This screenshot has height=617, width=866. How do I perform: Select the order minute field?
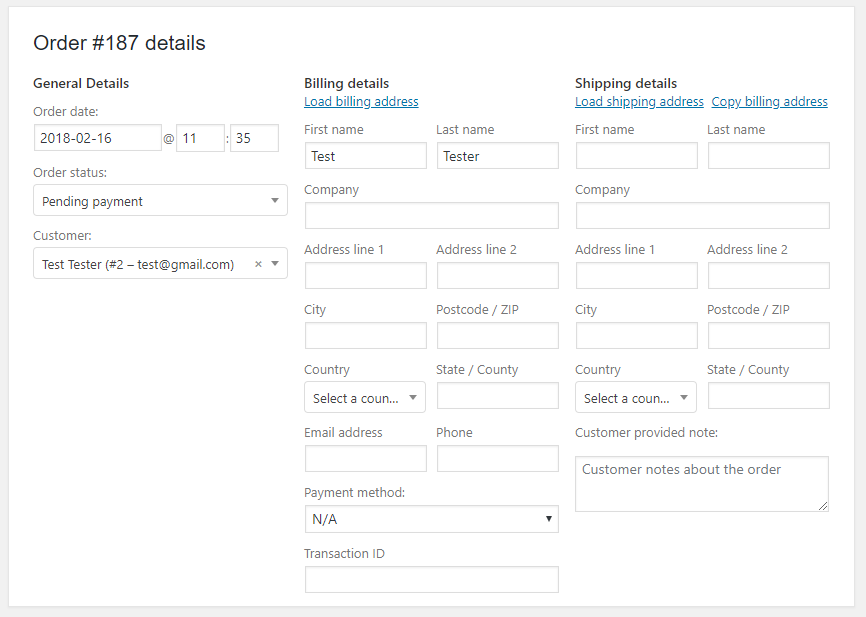(x=254, y=138)
